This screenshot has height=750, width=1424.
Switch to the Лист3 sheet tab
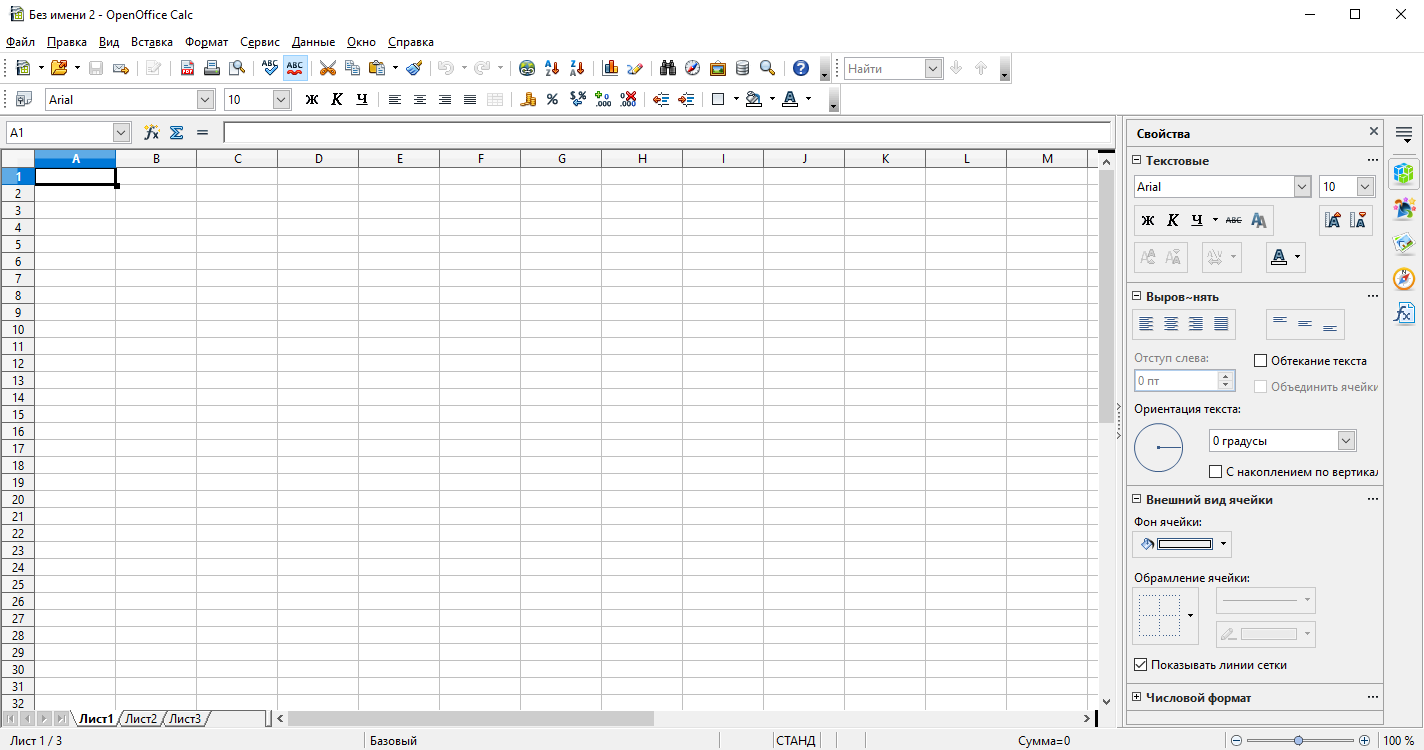[x=185, y=718]
